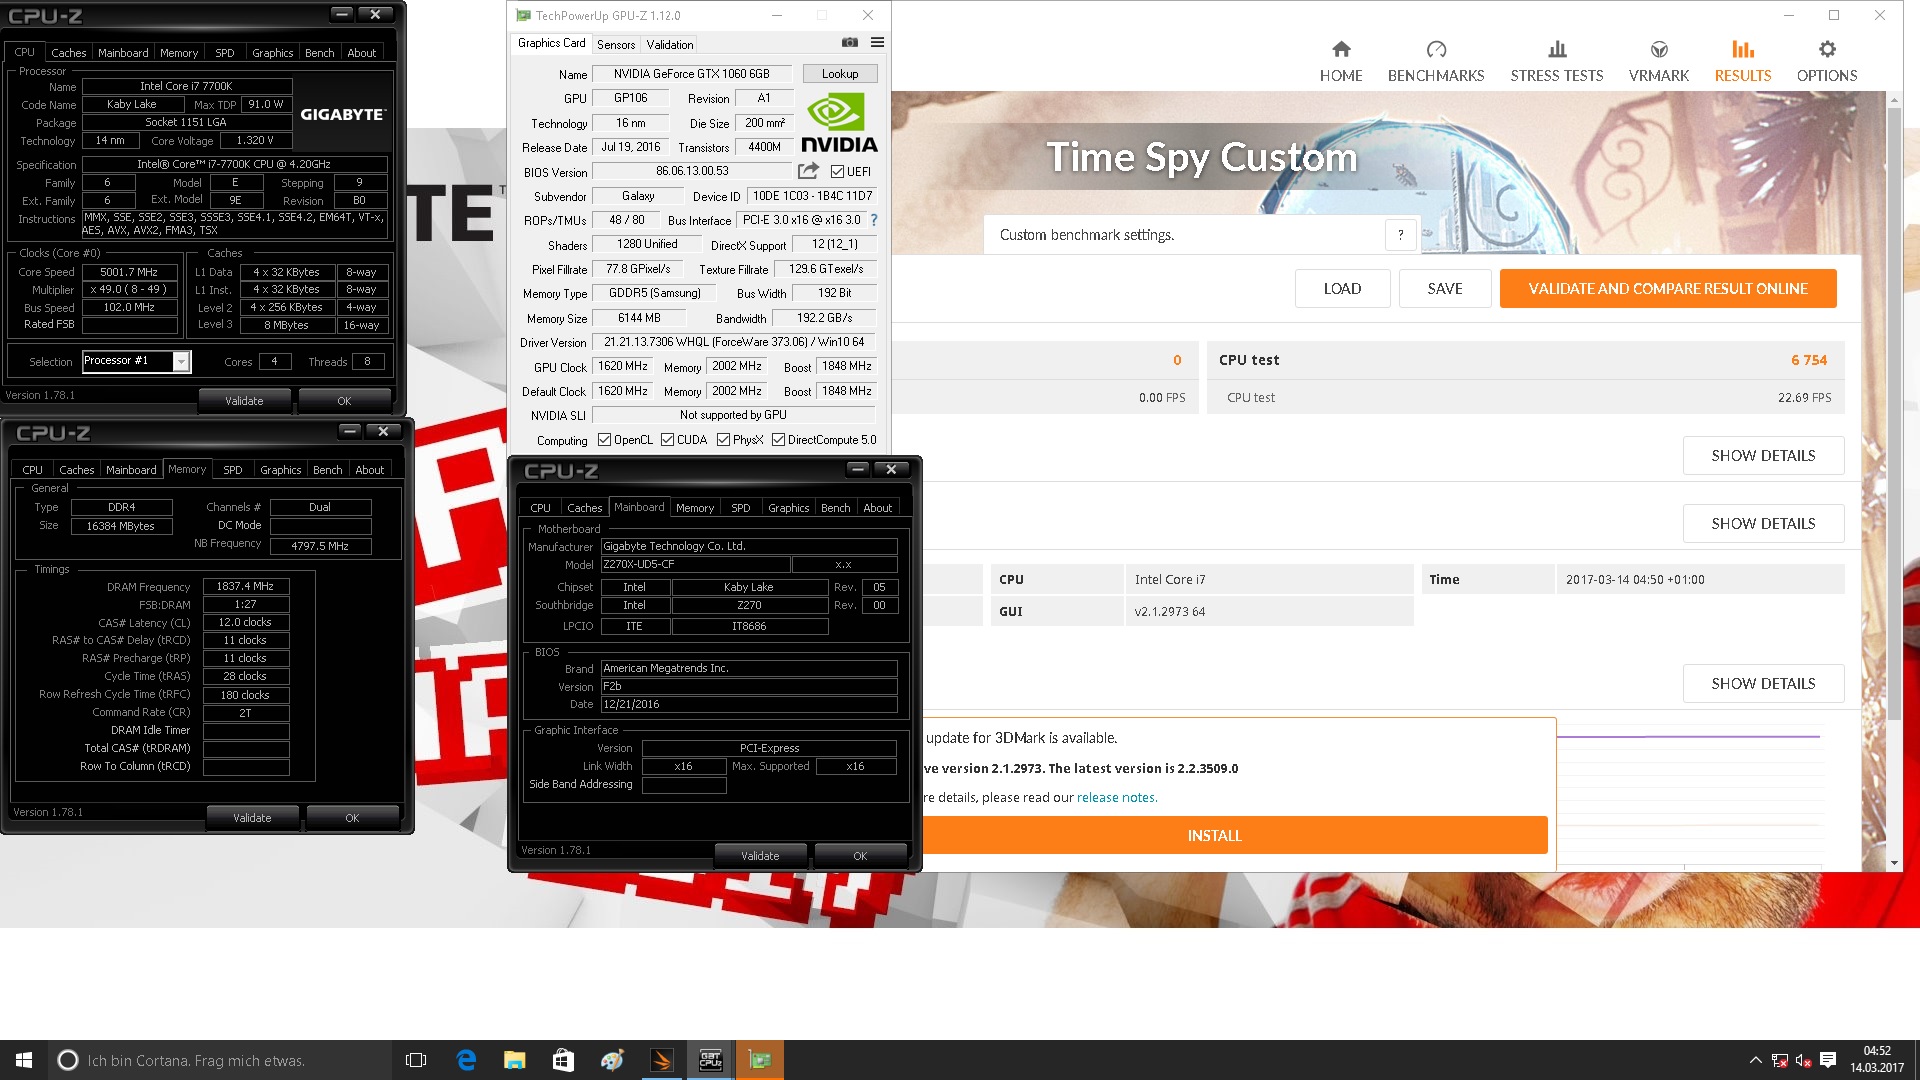
Task: Open the Caches tab in the top CPU-Z window
Action: click(69, 53)
